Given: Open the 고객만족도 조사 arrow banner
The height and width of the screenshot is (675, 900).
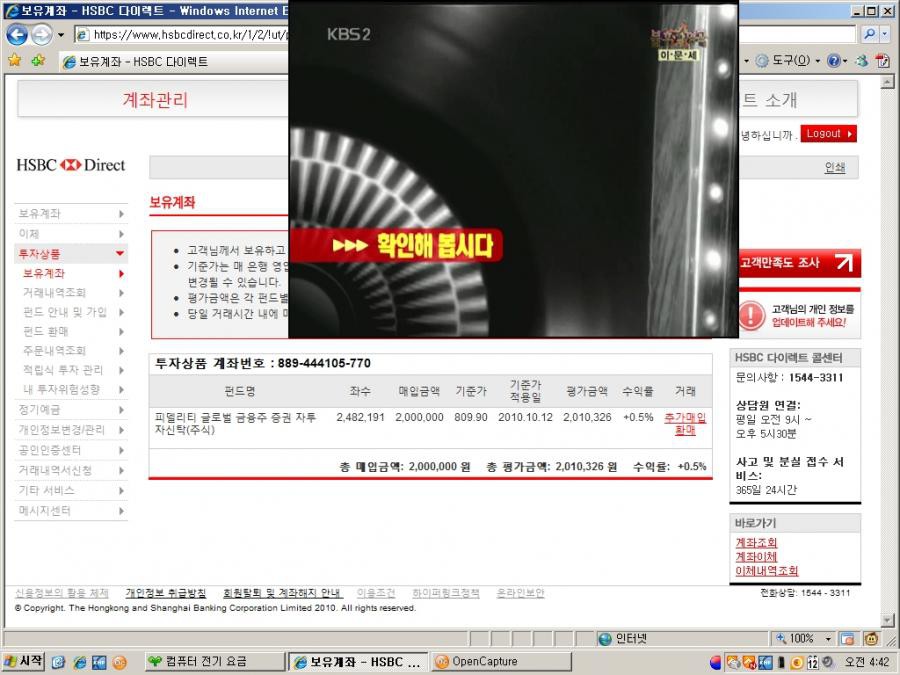Looking at the screenshot, I should pyautogui.click(x=800, y=263).
